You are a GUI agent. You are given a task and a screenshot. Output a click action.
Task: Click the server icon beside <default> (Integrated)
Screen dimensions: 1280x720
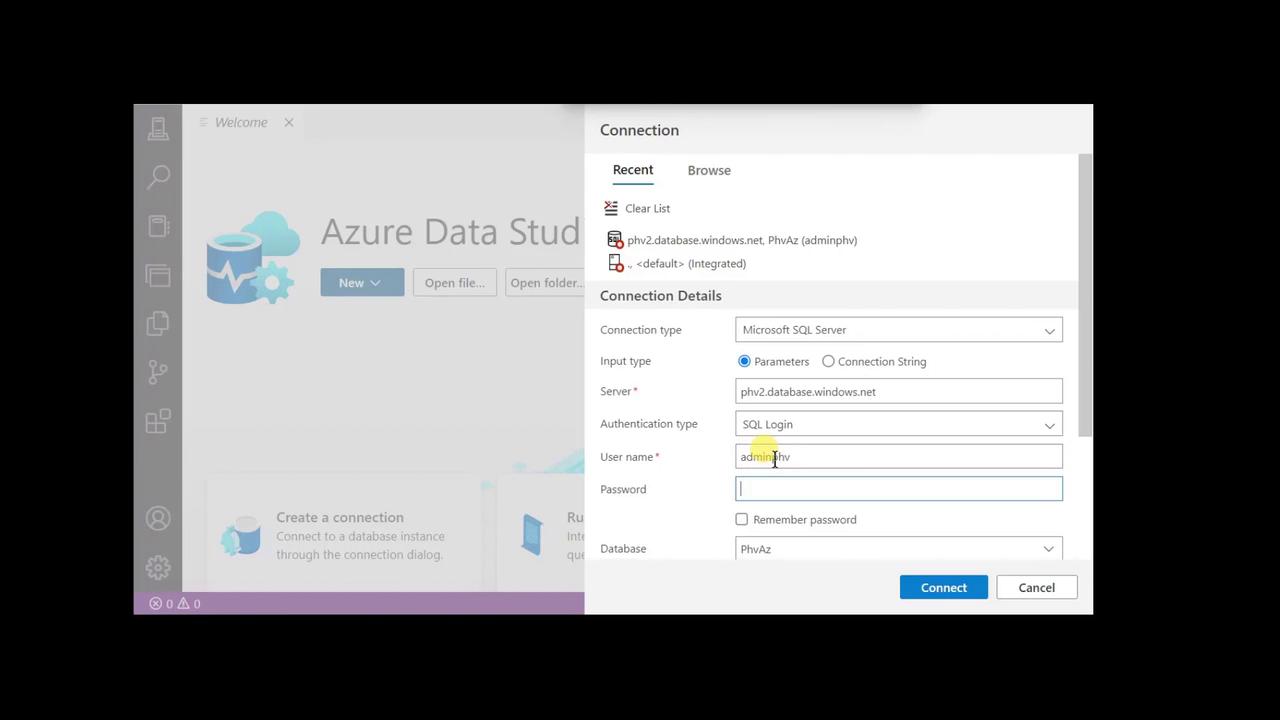(616, 263)
